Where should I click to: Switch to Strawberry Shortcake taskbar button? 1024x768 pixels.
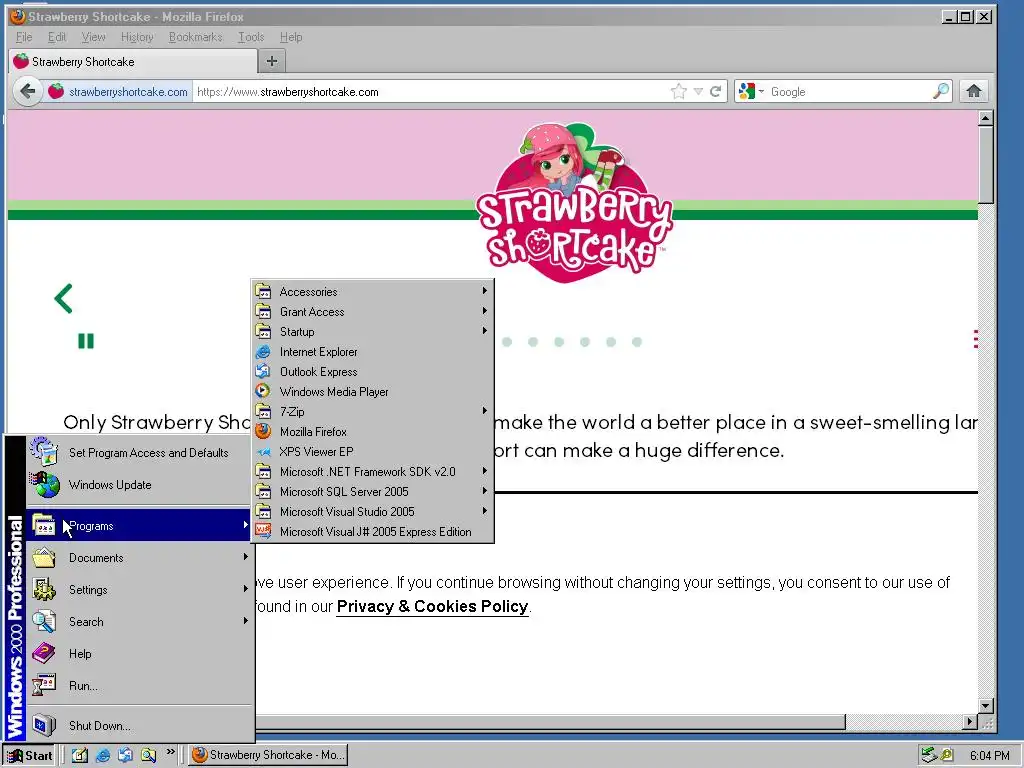(268, 755)
